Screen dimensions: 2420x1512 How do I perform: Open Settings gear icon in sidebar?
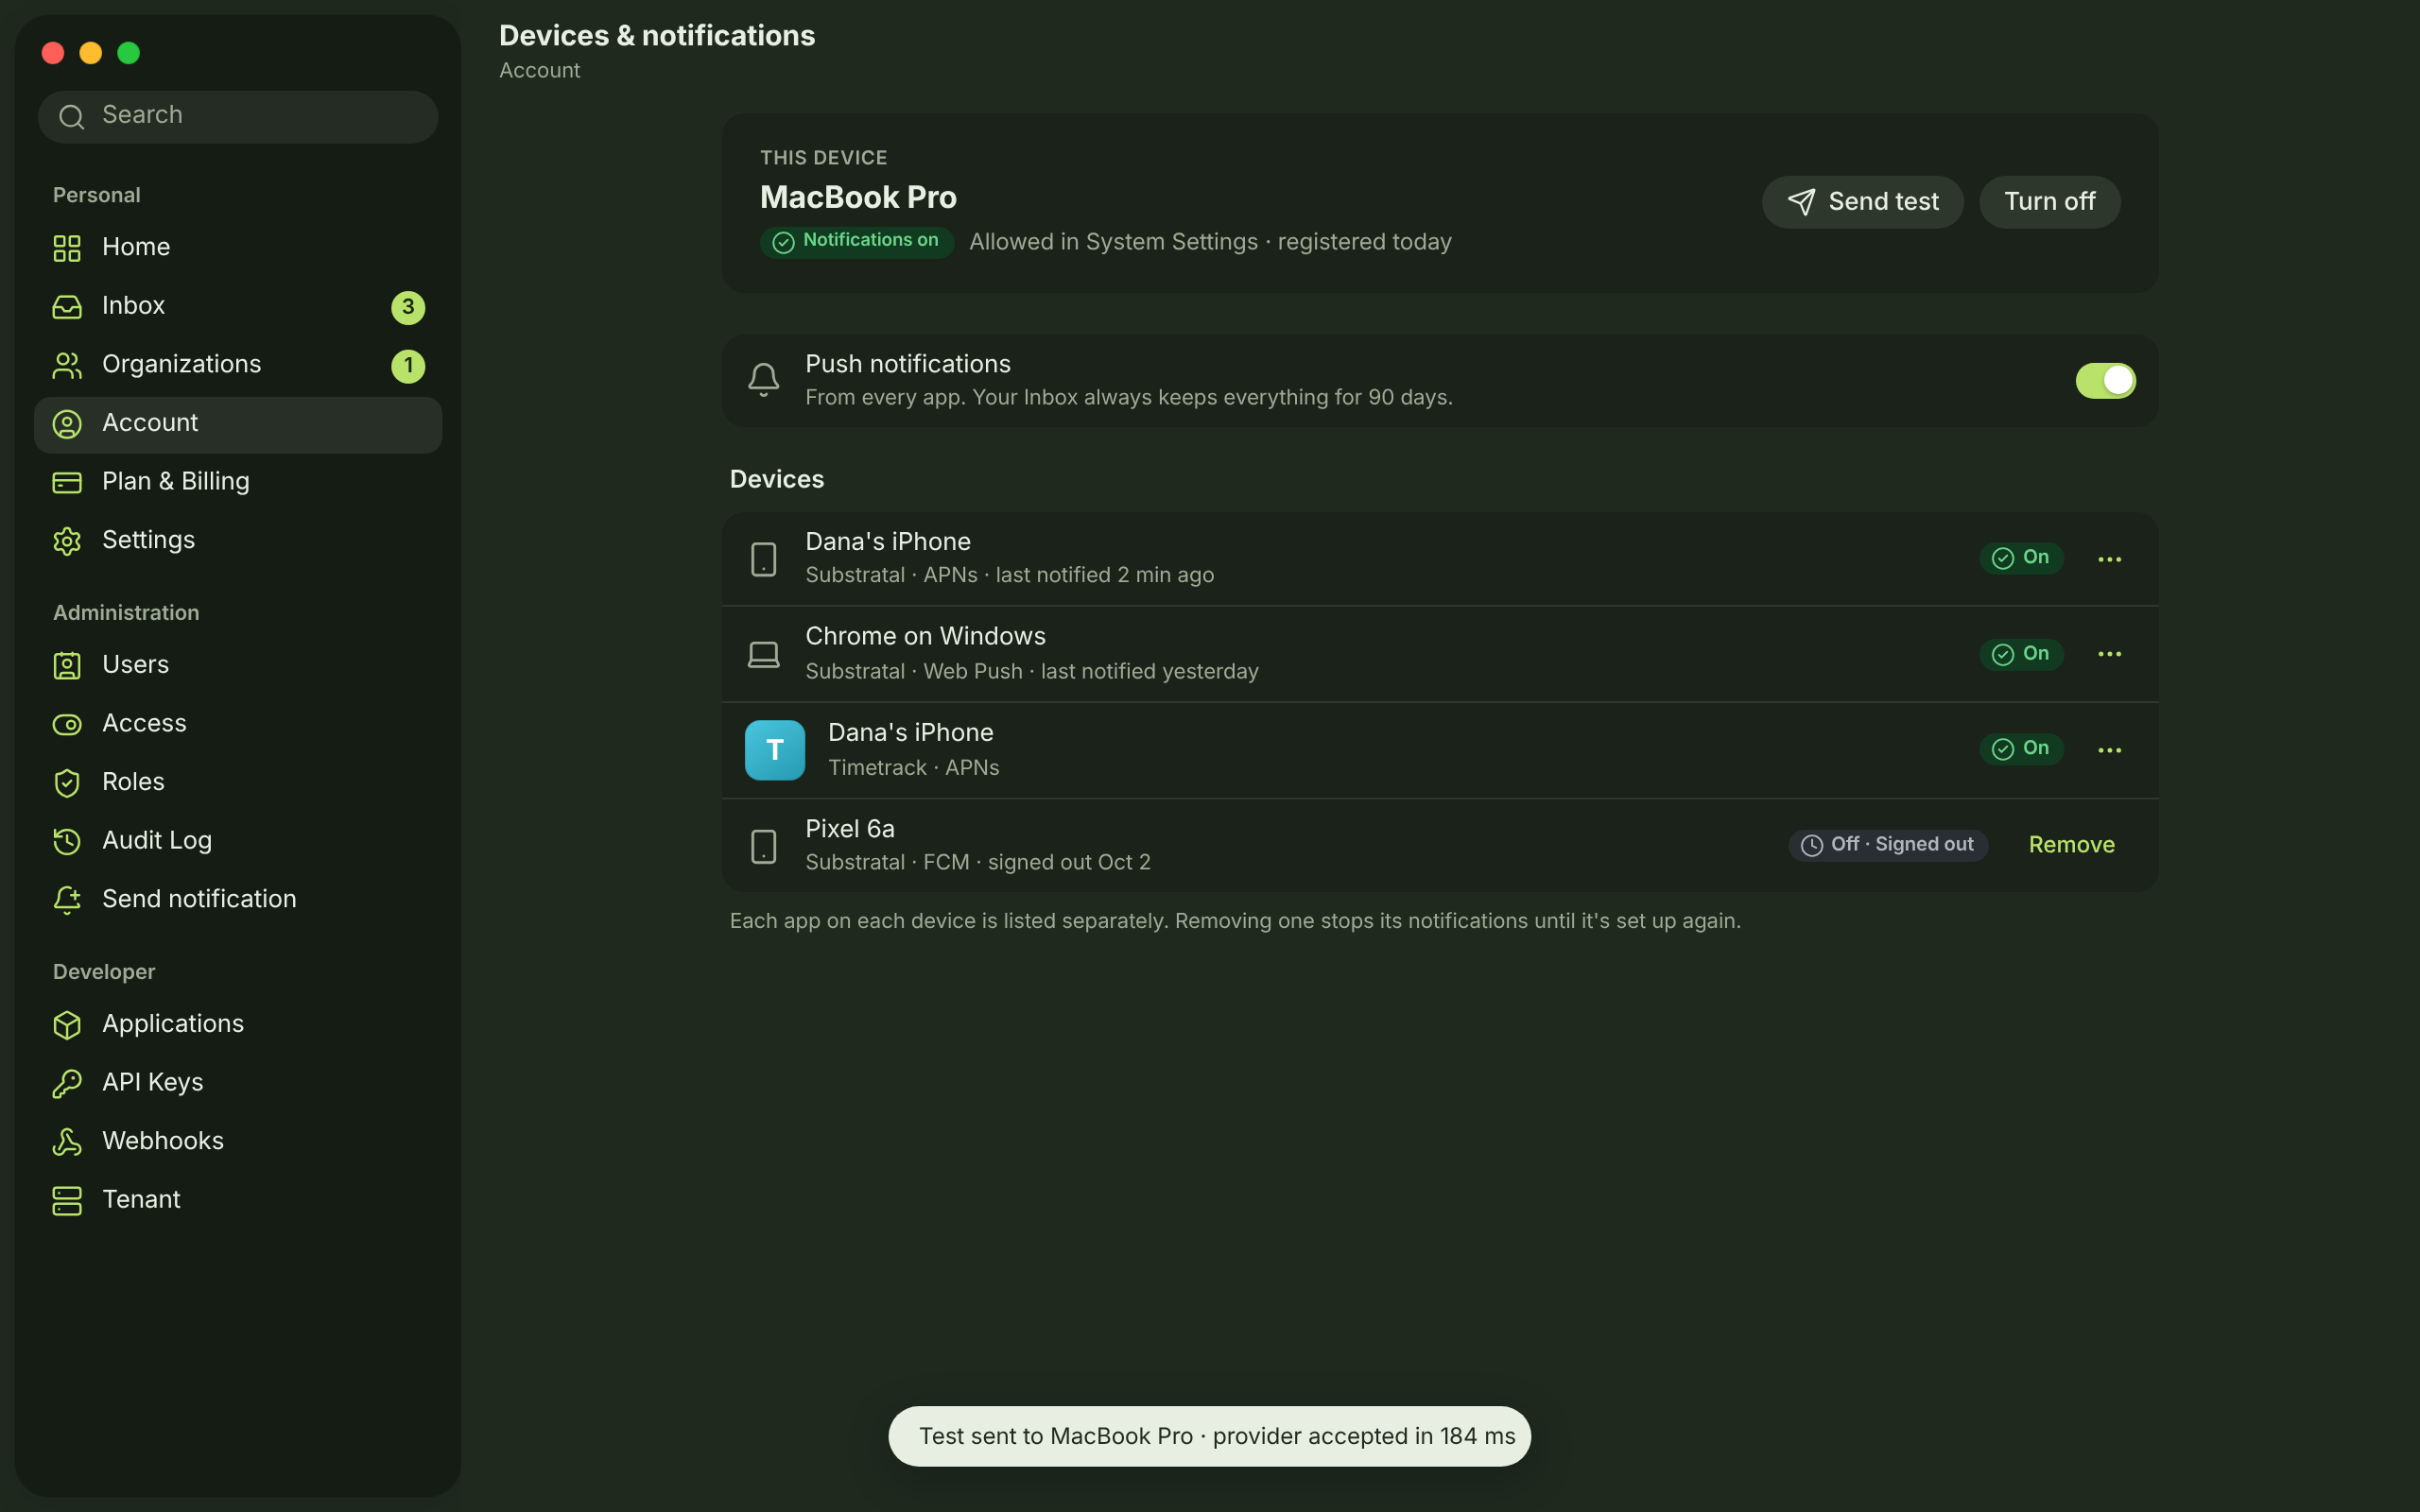point(67,541)
